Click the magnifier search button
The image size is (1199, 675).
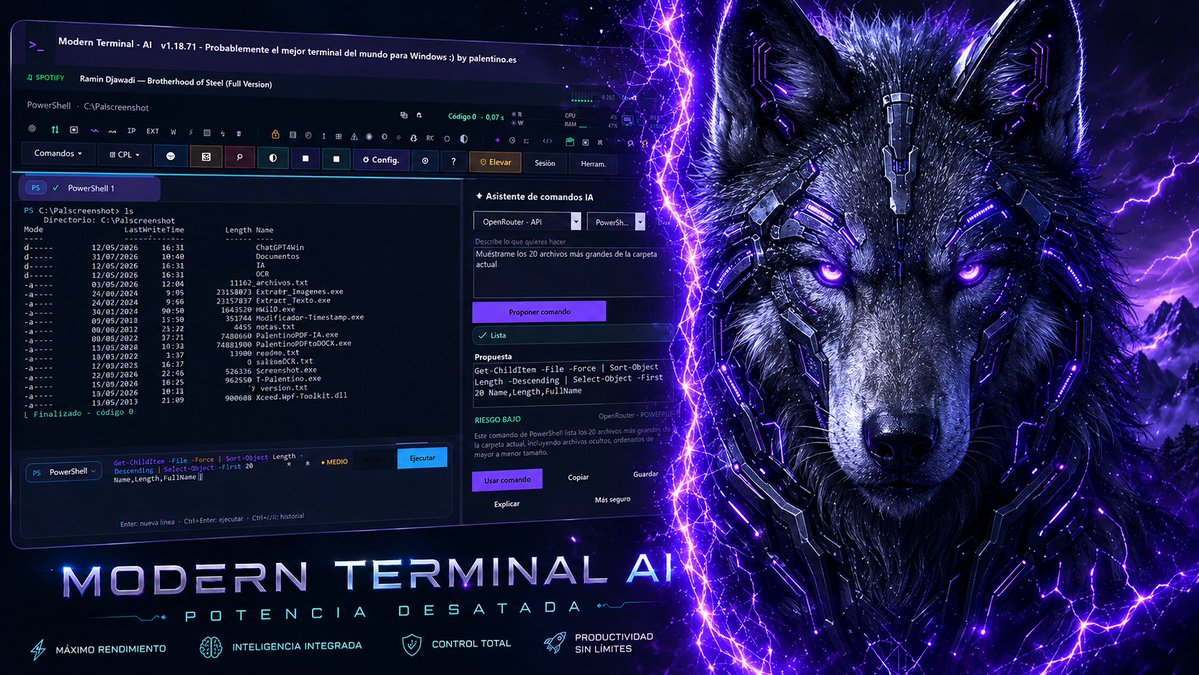click(239, 157)
